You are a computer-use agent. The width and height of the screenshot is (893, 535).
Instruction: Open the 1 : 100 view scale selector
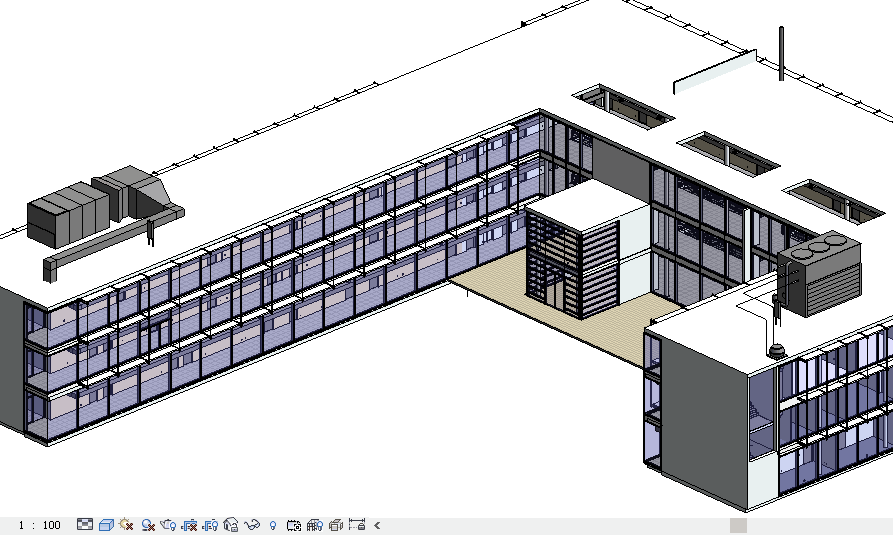tap(39, 525)
